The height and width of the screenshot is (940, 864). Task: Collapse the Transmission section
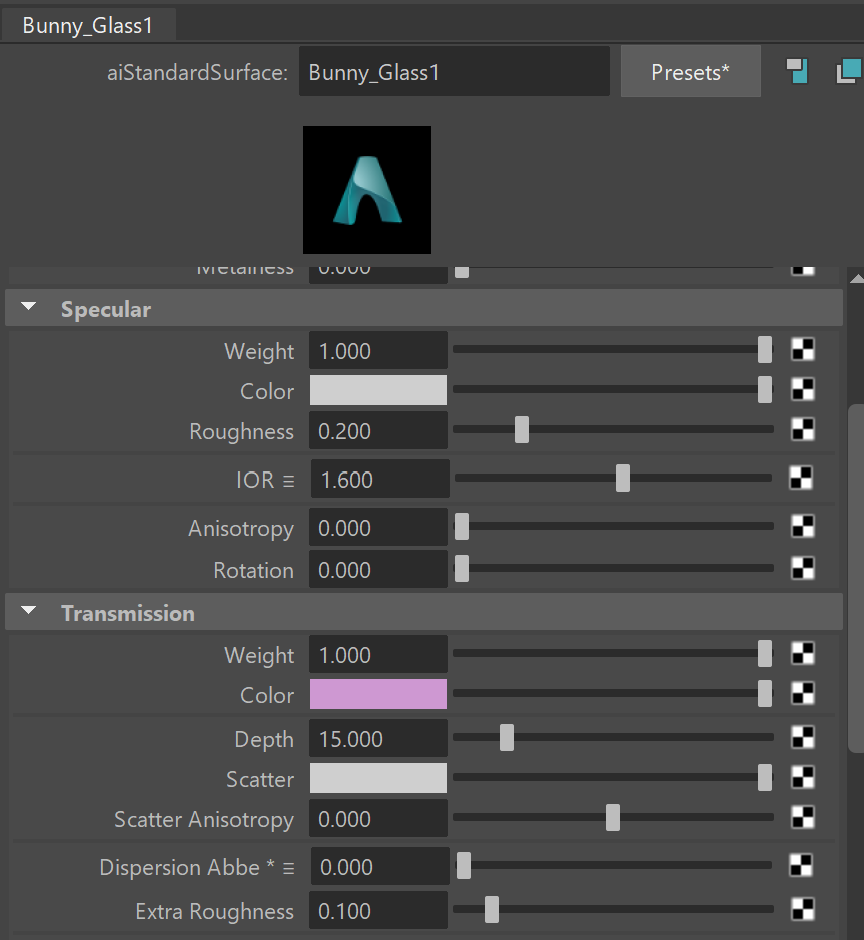[x=28, y=612]
